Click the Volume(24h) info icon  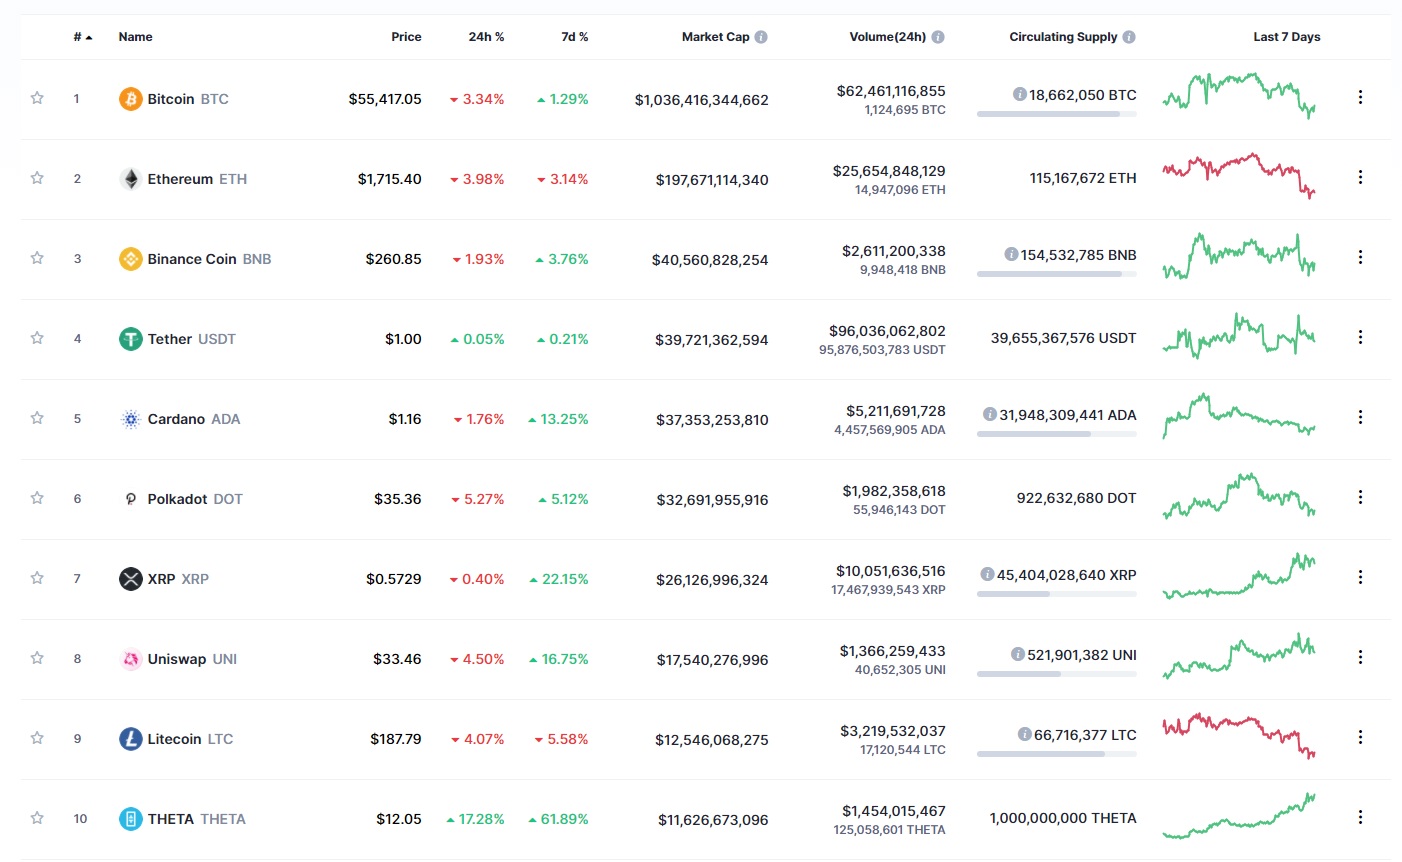938,37
